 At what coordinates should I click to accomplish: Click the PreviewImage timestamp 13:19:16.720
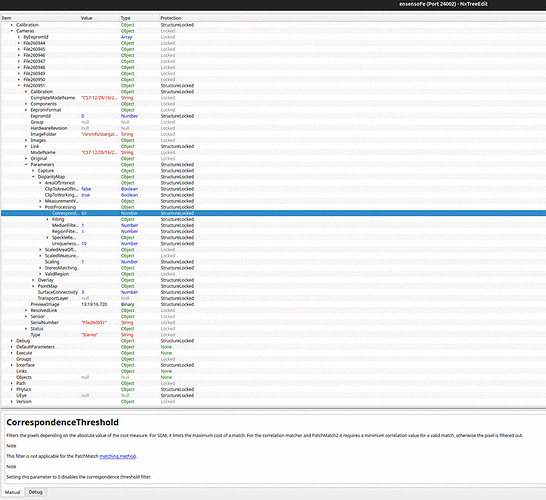pyautogui.click(x=94, y=304)
